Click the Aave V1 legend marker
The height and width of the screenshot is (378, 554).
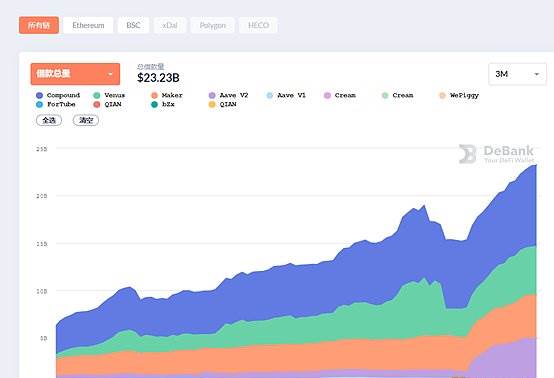point(270,95)
